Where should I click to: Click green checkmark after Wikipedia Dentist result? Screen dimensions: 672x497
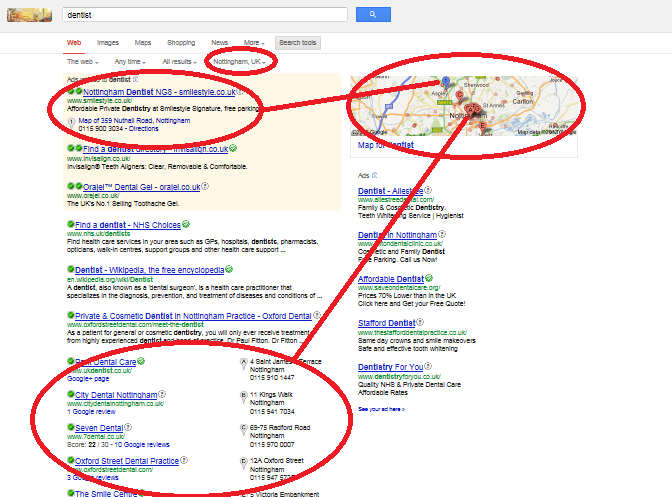tap(229, 269)
